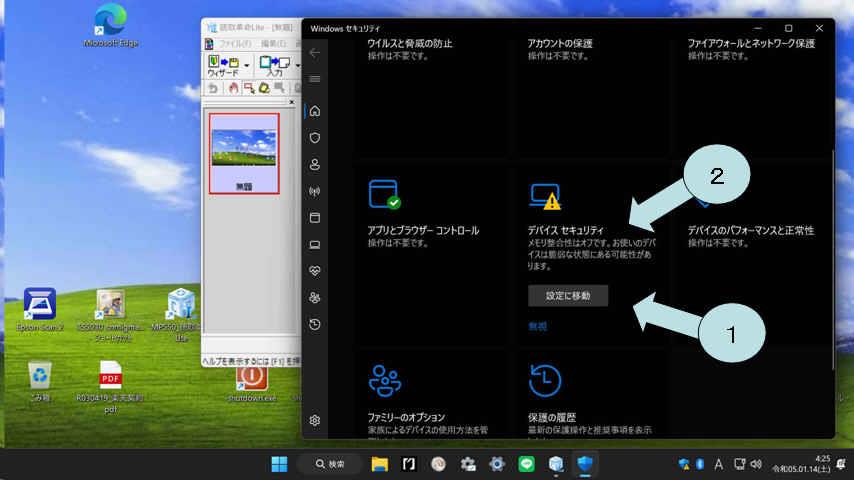
Task: Open Account protection person sidebar icon
Action: (x=315, y=164)
